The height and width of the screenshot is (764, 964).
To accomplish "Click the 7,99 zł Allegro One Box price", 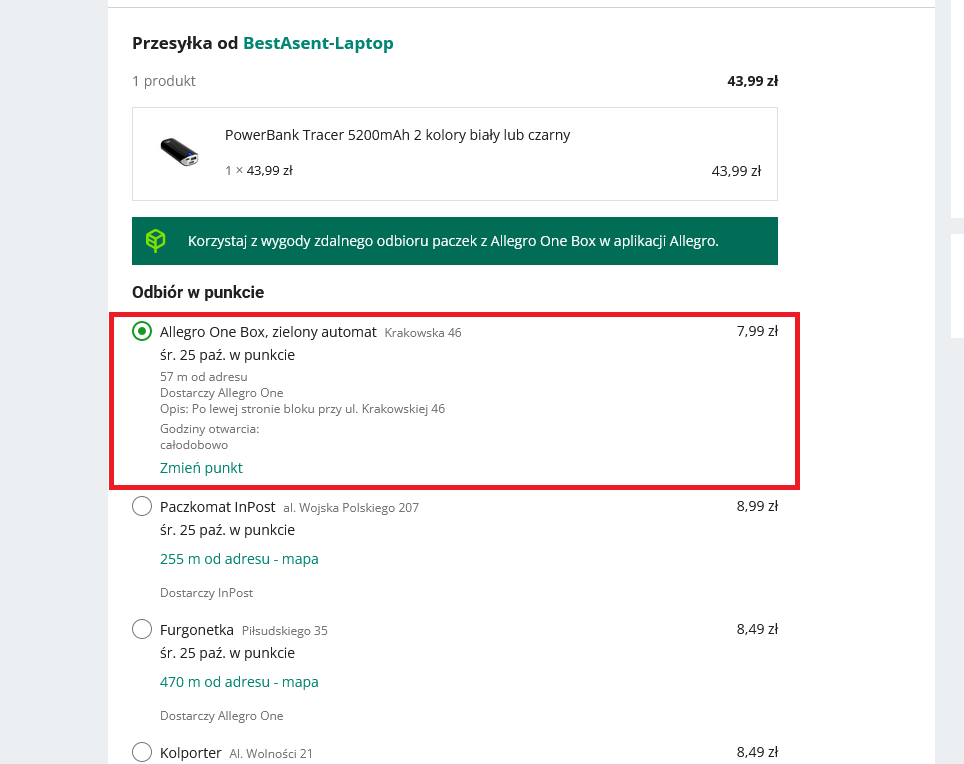I will point(757,331).
